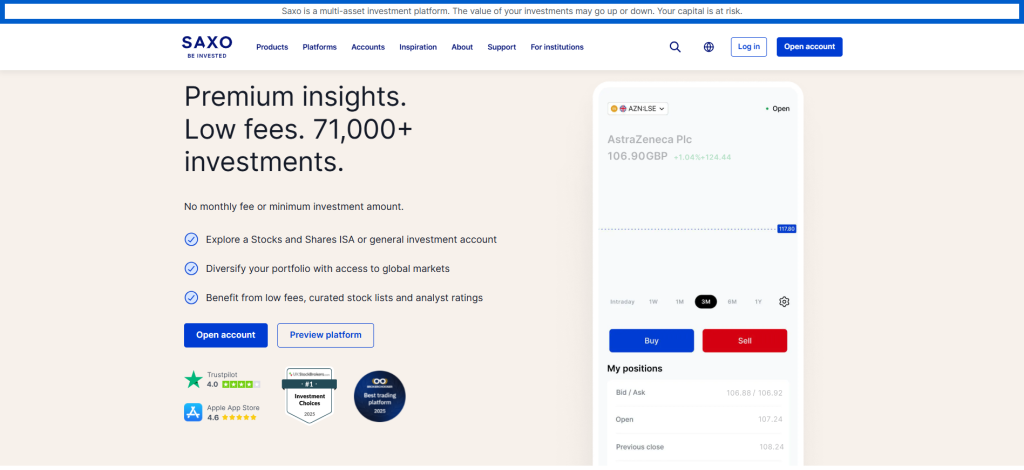Screen dimensions: 1024x470
Task: Click the Best trading platform 2025 badge
Action: click(380, 396)
